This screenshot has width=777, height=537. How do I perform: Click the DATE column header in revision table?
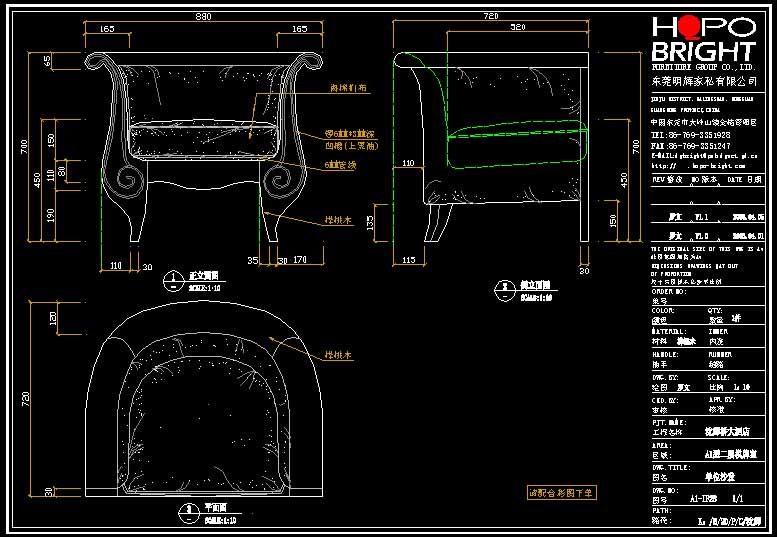(745, 180)
